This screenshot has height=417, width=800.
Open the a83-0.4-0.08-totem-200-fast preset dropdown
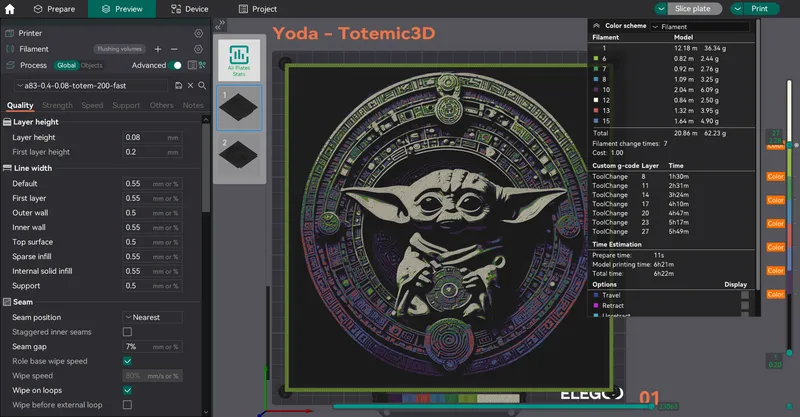(x=91, y=86)
